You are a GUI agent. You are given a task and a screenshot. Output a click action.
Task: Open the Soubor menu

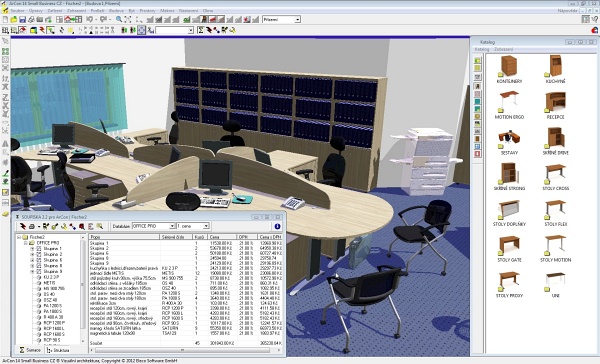(18, 11)
